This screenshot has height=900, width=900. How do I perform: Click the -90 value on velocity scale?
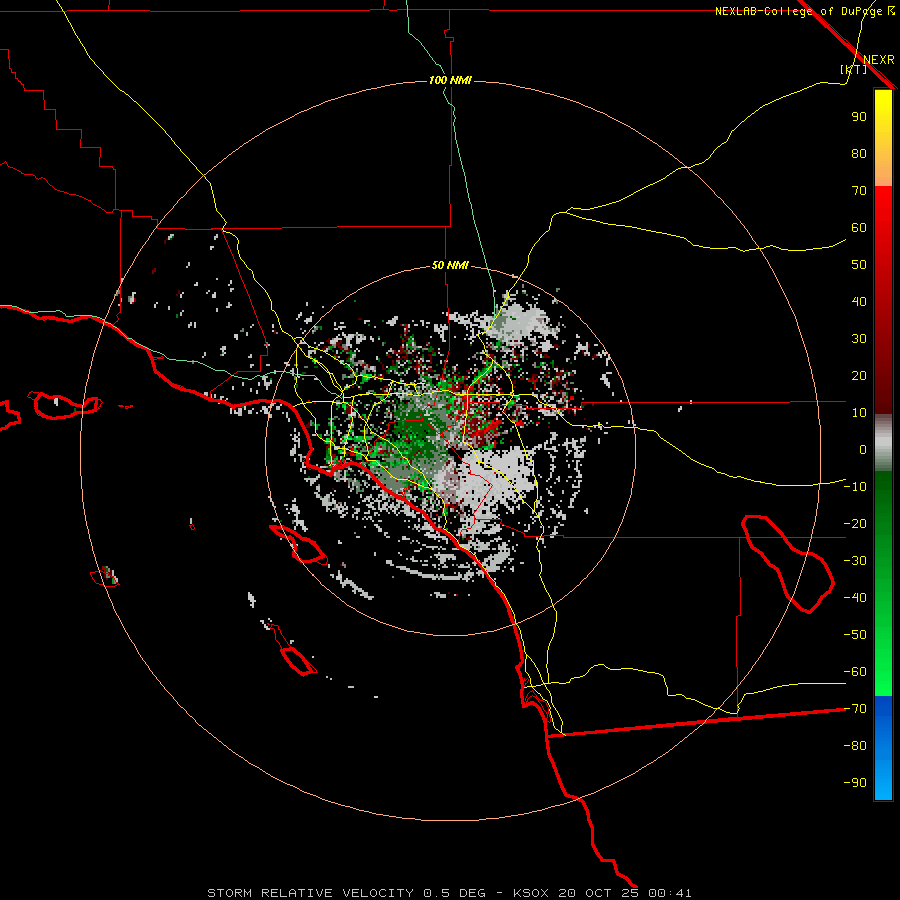tap(855, 783)
